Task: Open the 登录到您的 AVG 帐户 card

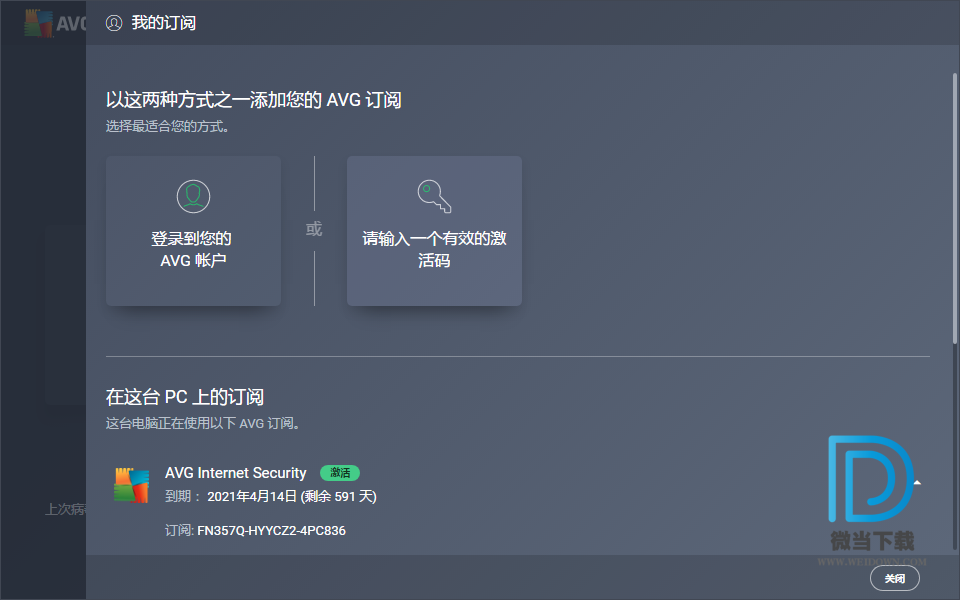Action: 193,231
